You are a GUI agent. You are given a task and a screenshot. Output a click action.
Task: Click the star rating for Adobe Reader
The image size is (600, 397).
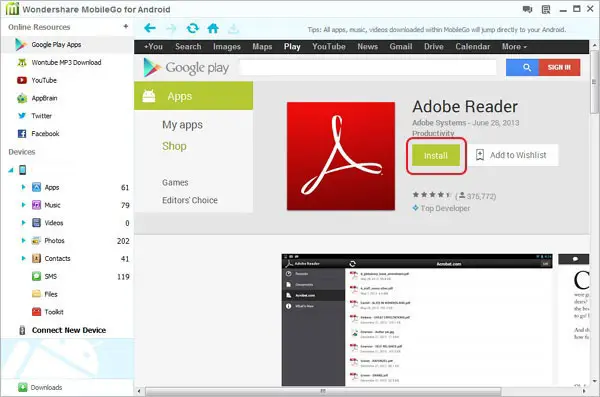click(x=432, y=195)
